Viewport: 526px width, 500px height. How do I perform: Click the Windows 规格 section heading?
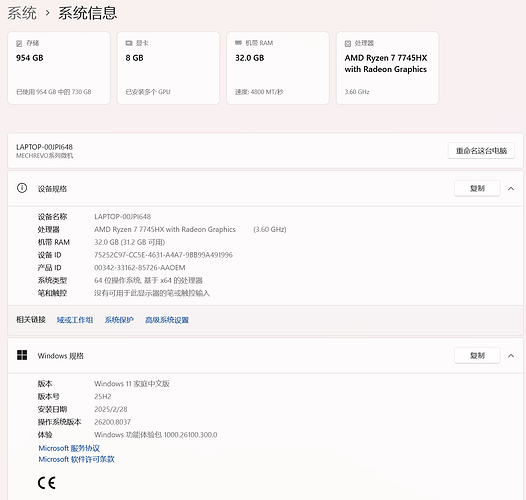[60, 356]
